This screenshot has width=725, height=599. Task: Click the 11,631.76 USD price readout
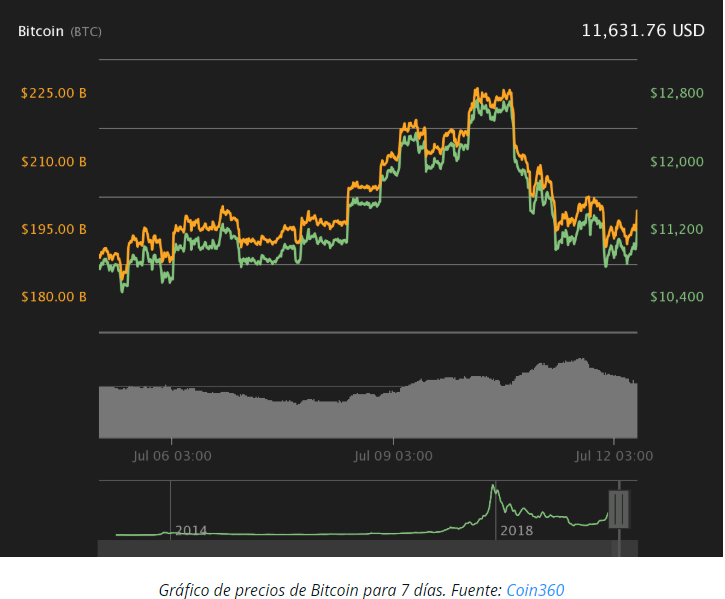(x=642, y=31)
